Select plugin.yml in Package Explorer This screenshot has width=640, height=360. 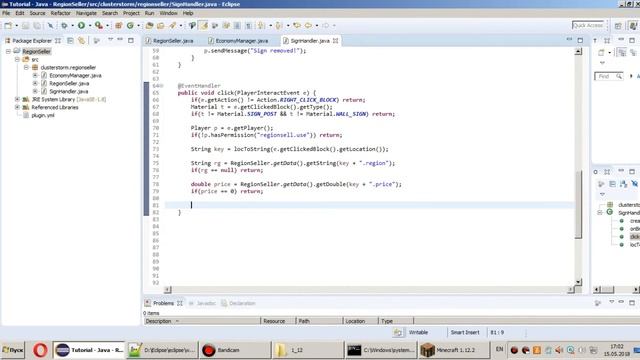(x=42, y=115)
